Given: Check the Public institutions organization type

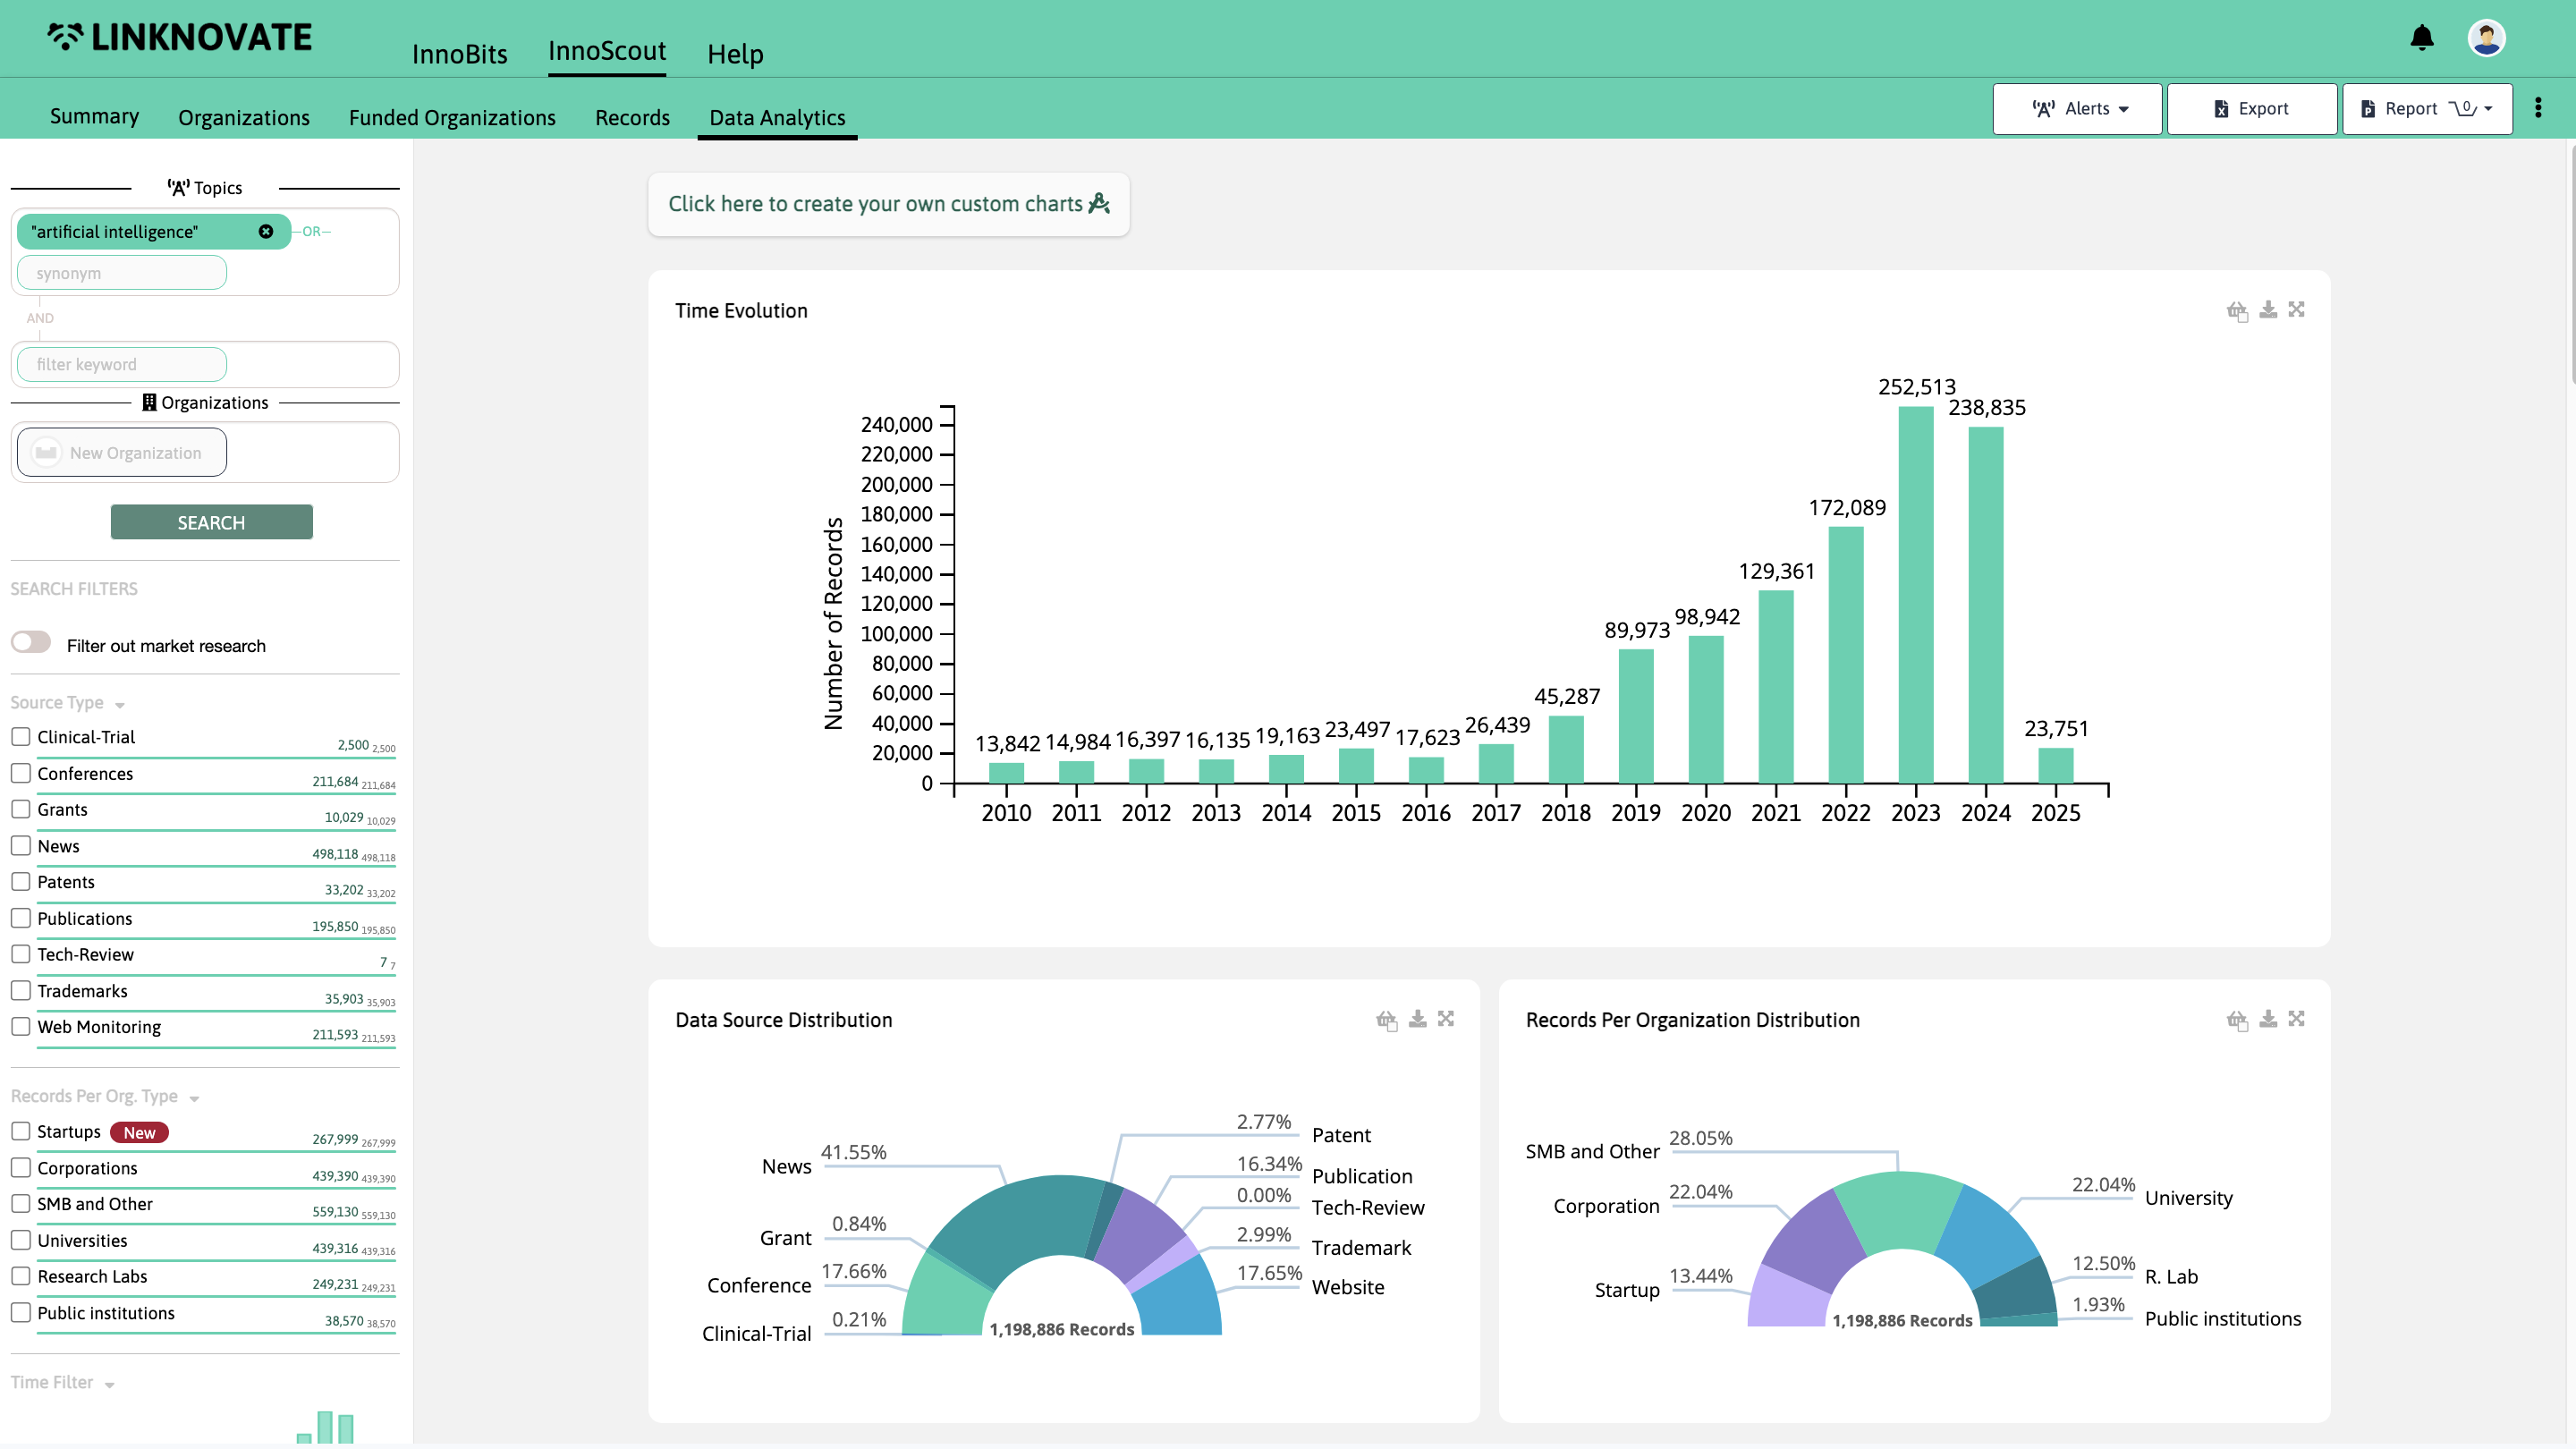Looking at the screenshot, I should [21, 1313].
